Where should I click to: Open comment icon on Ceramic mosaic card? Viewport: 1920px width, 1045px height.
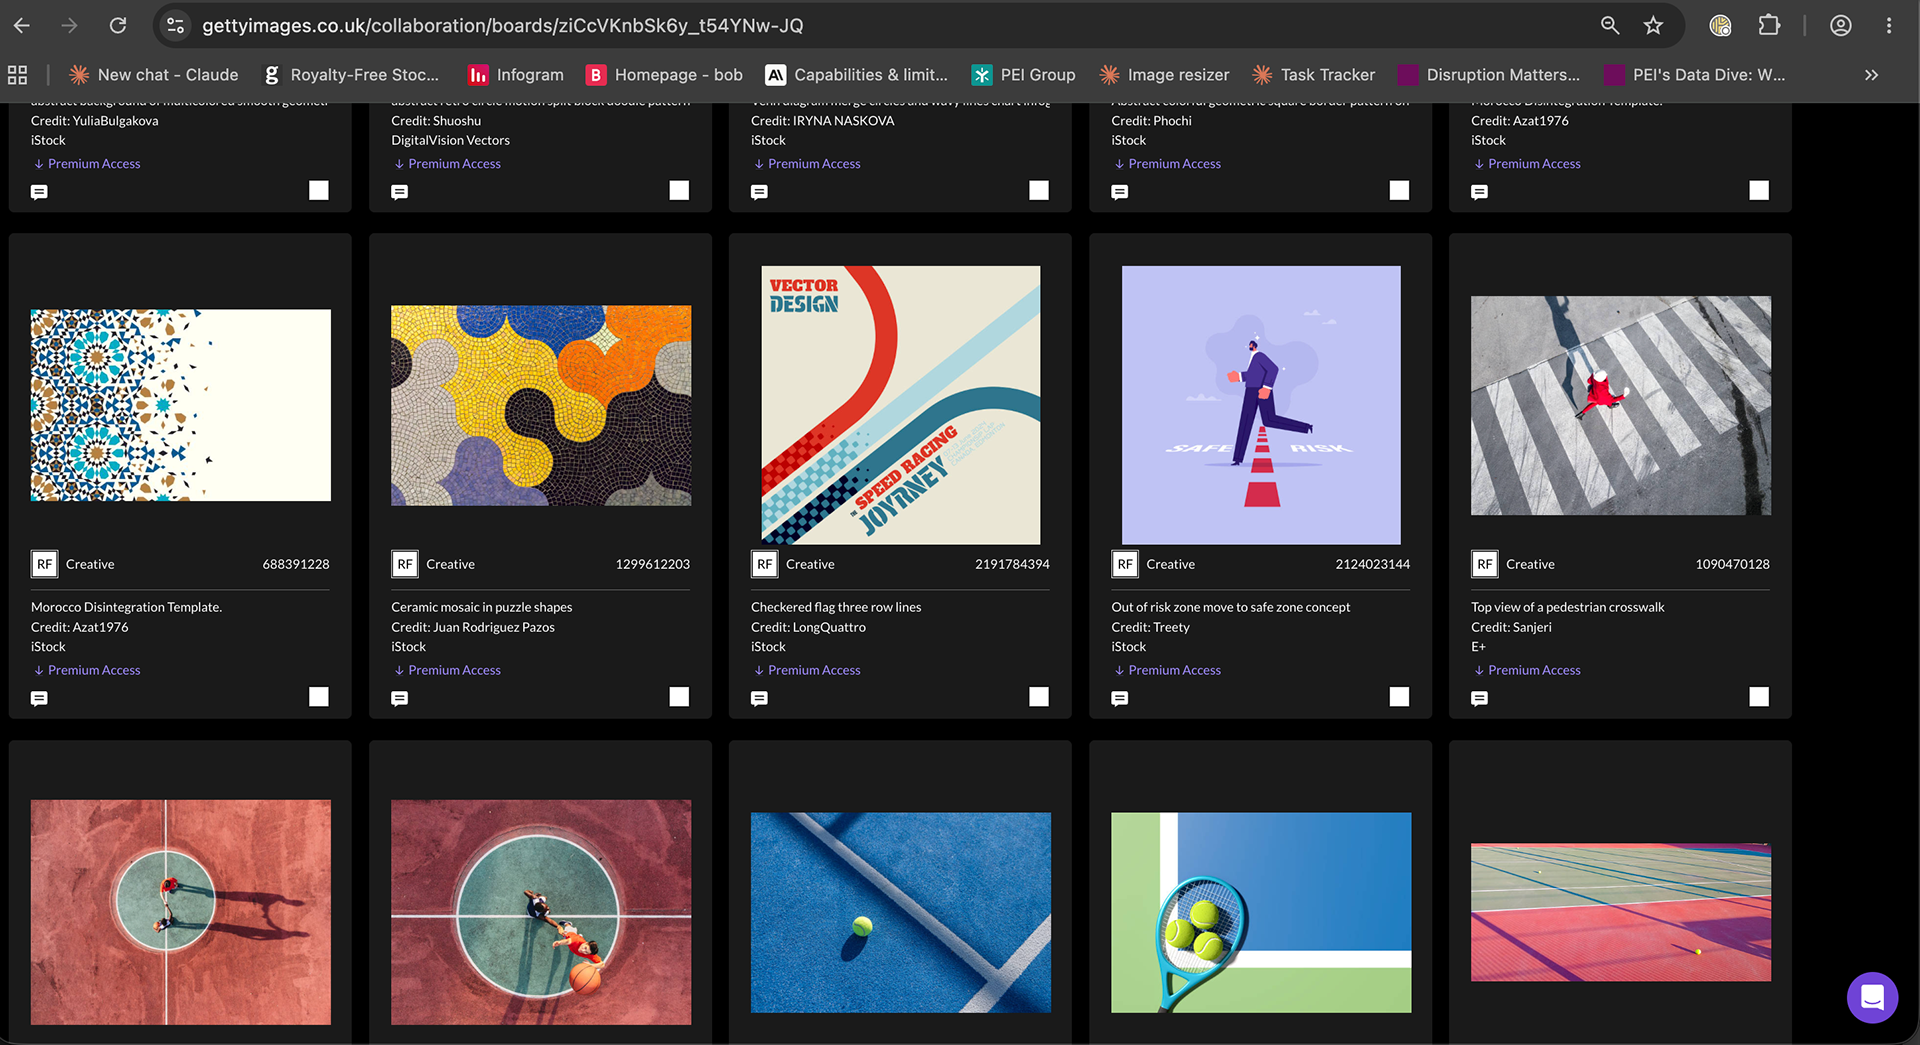400,698
